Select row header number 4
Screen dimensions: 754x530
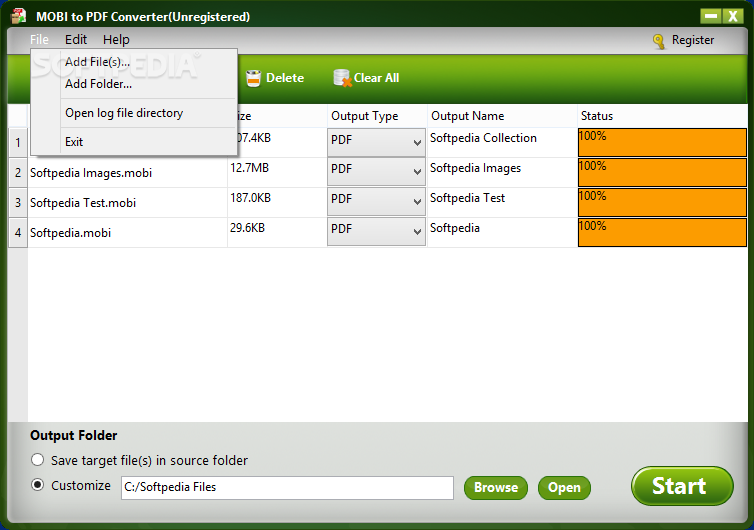pos(18,233)
